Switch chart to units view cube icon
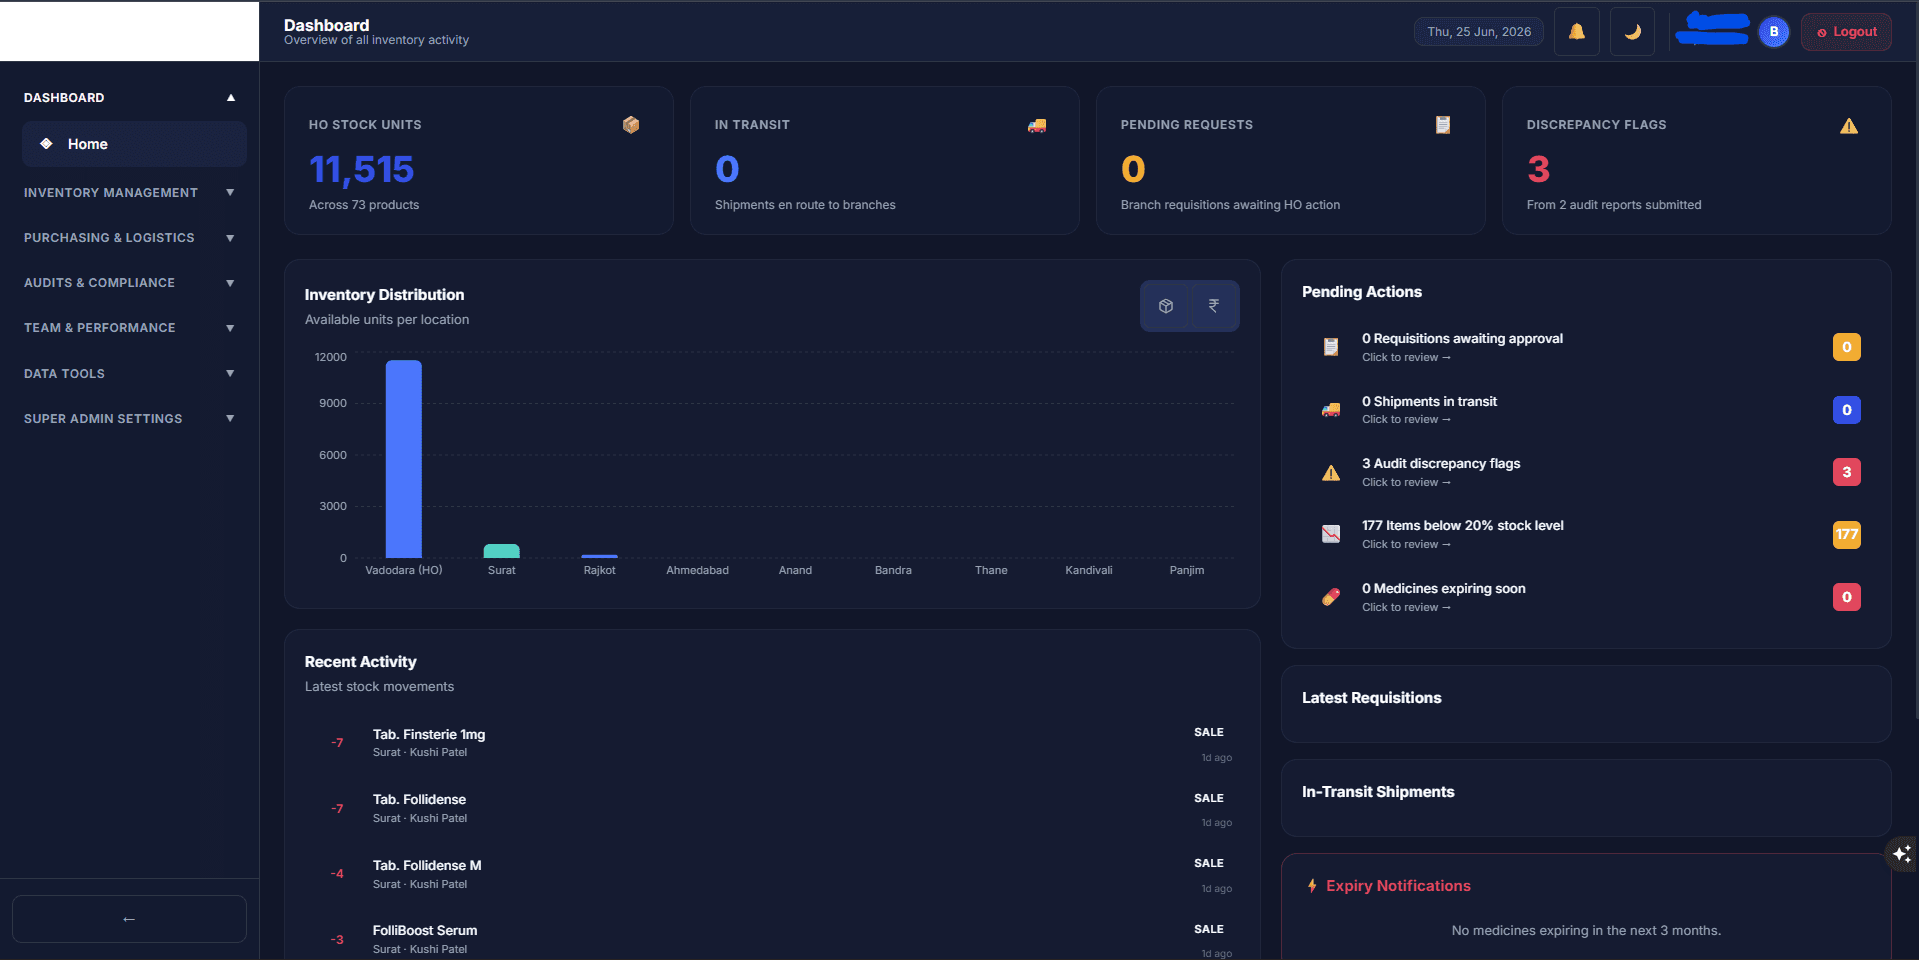This screenshot has height=960, width=1919. (x=1166, y=306)
